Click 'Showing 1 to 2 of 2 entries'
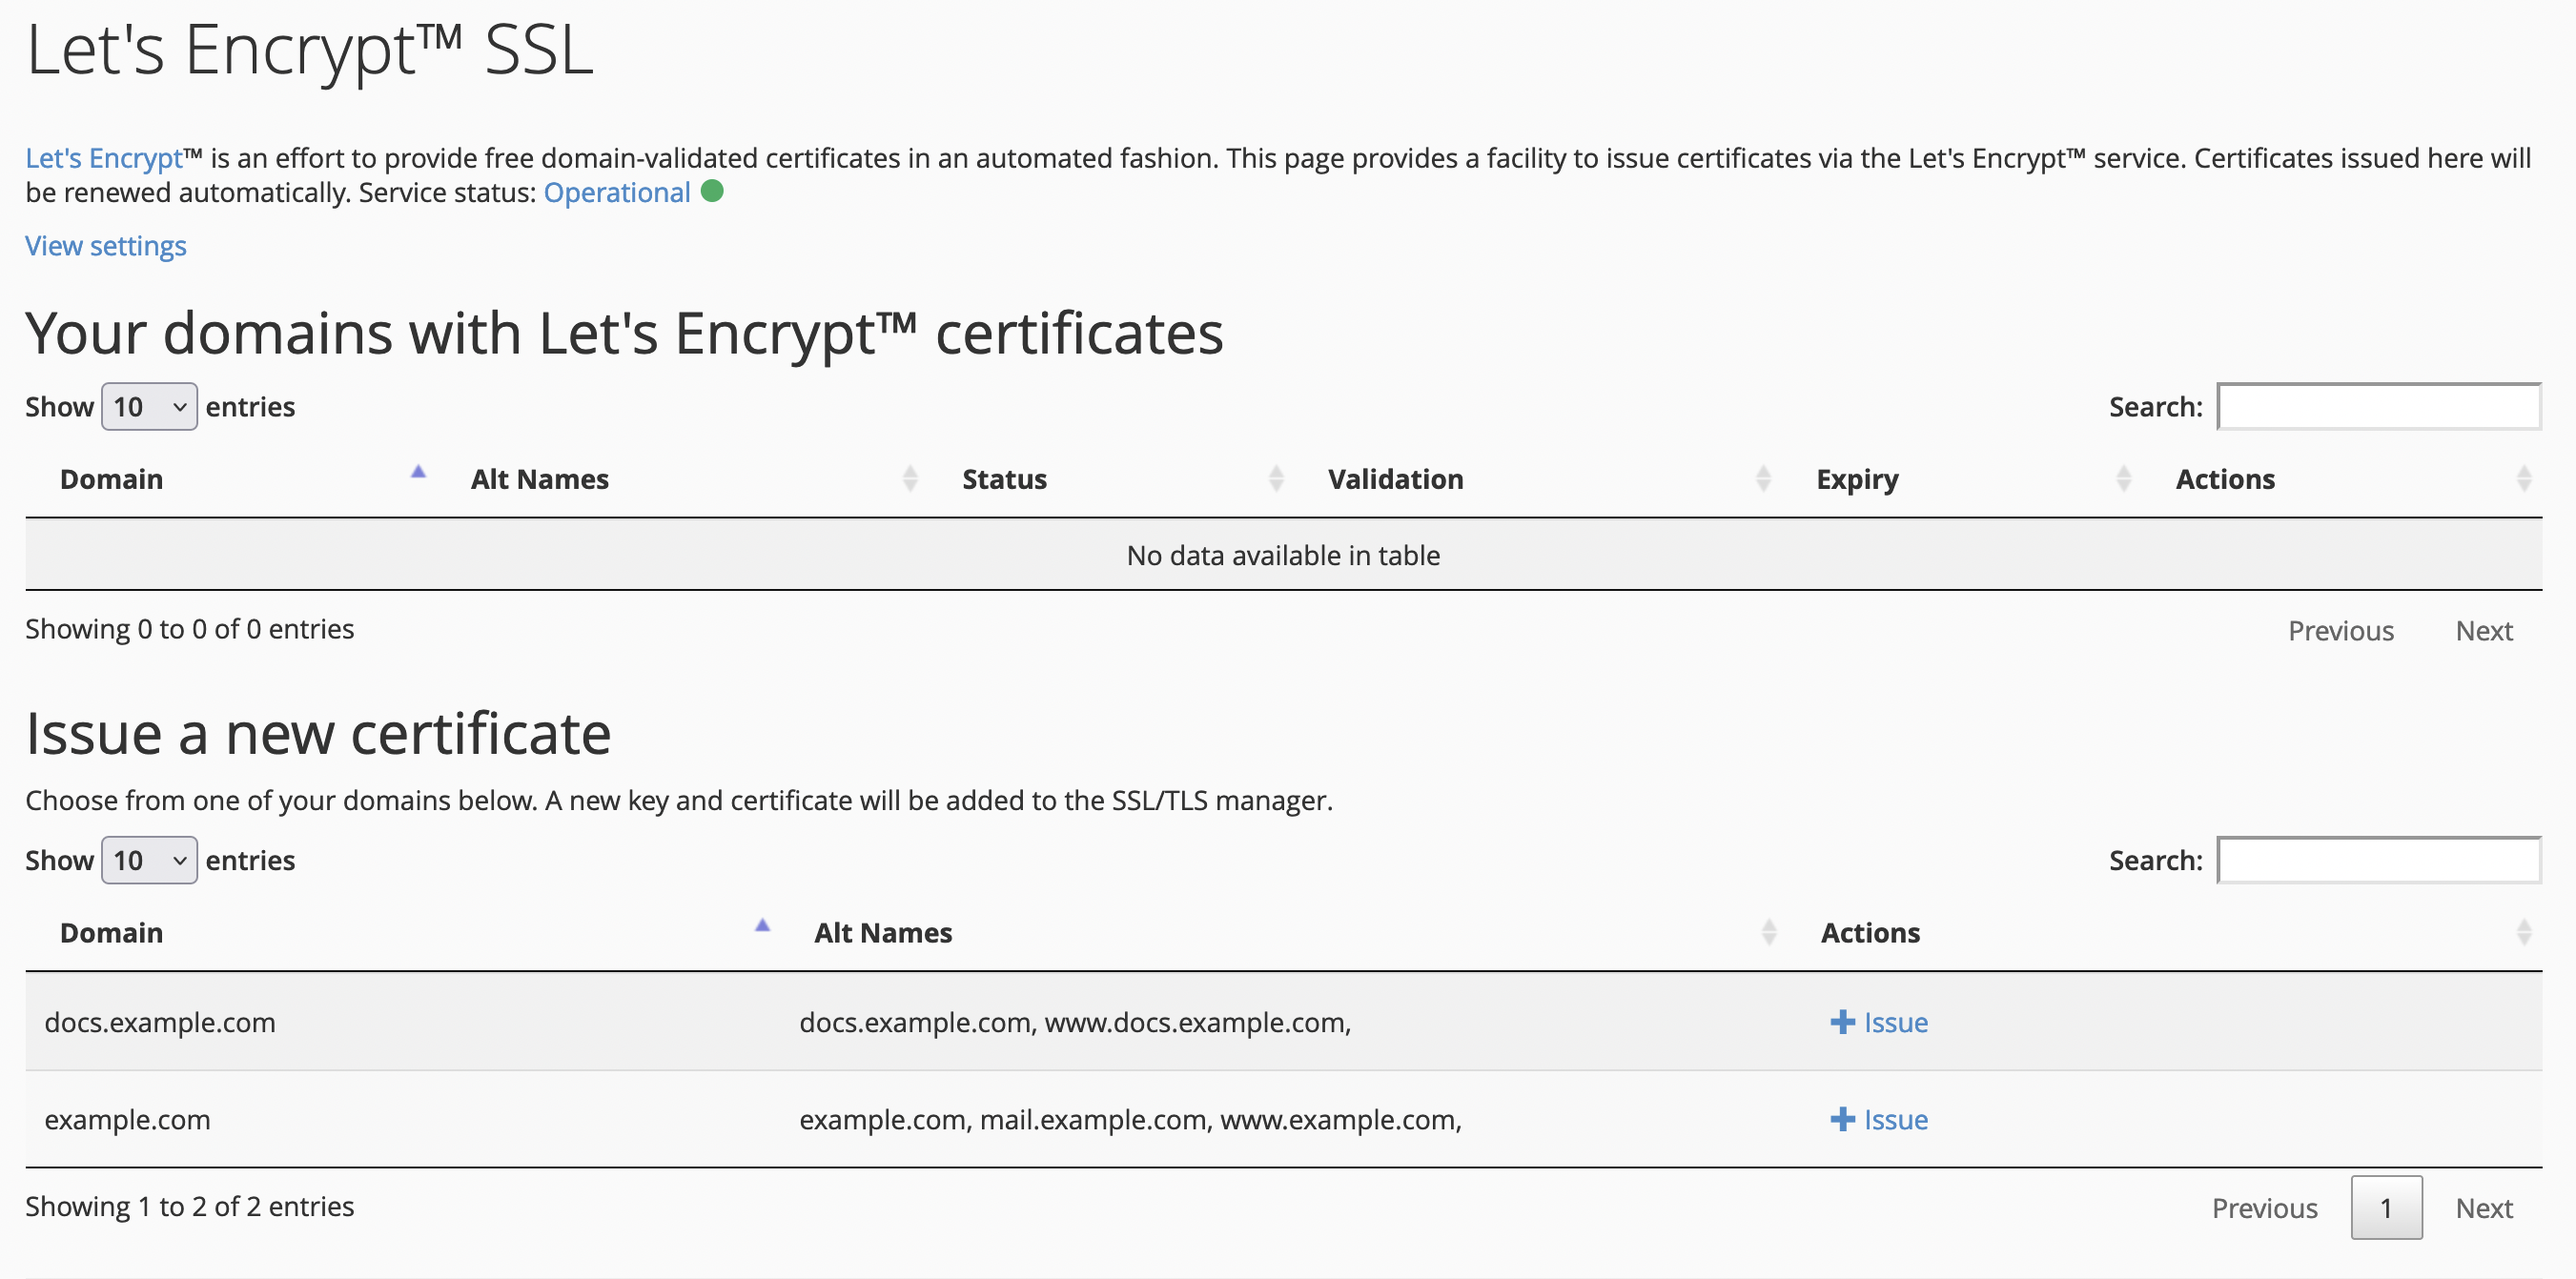This screenshot has height=1279, width=2576. [x=190, y=1206]
